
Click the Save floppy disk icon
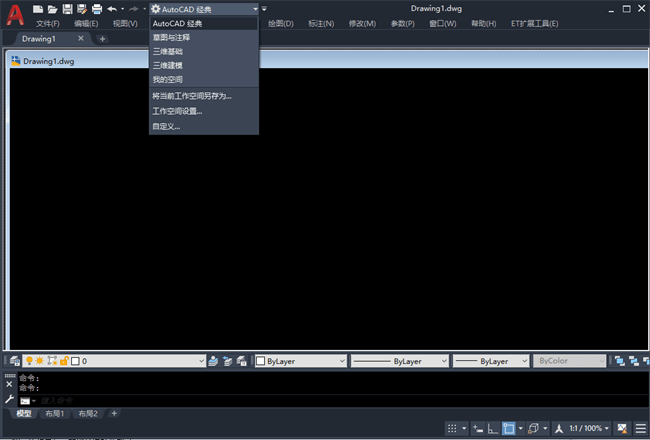tap(67, 9)
